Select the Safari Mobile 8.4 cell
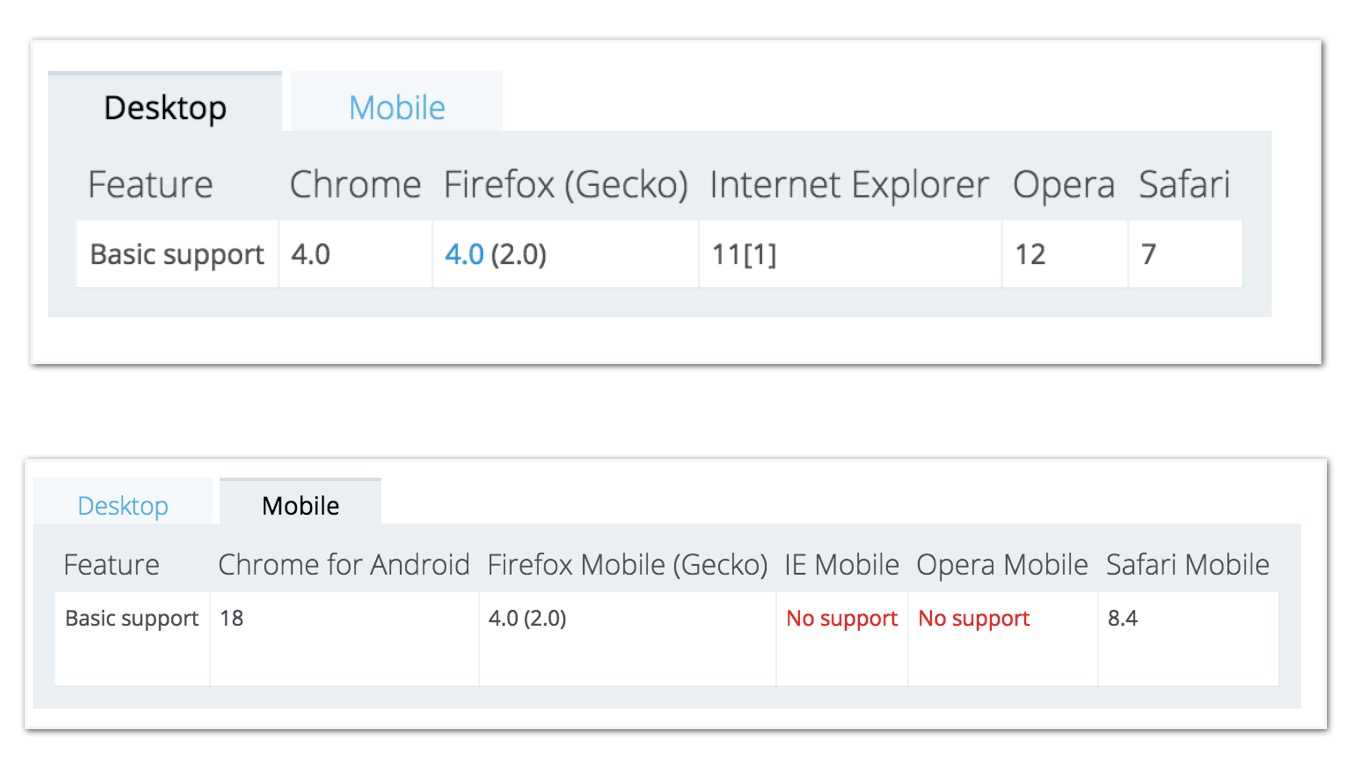The image size is (1362, 760). pos(1123,619)
